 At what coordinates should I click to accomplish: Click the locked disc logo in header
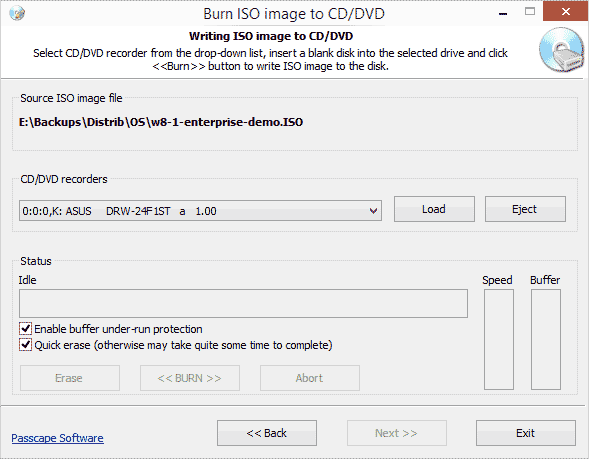tap(562, 50)
